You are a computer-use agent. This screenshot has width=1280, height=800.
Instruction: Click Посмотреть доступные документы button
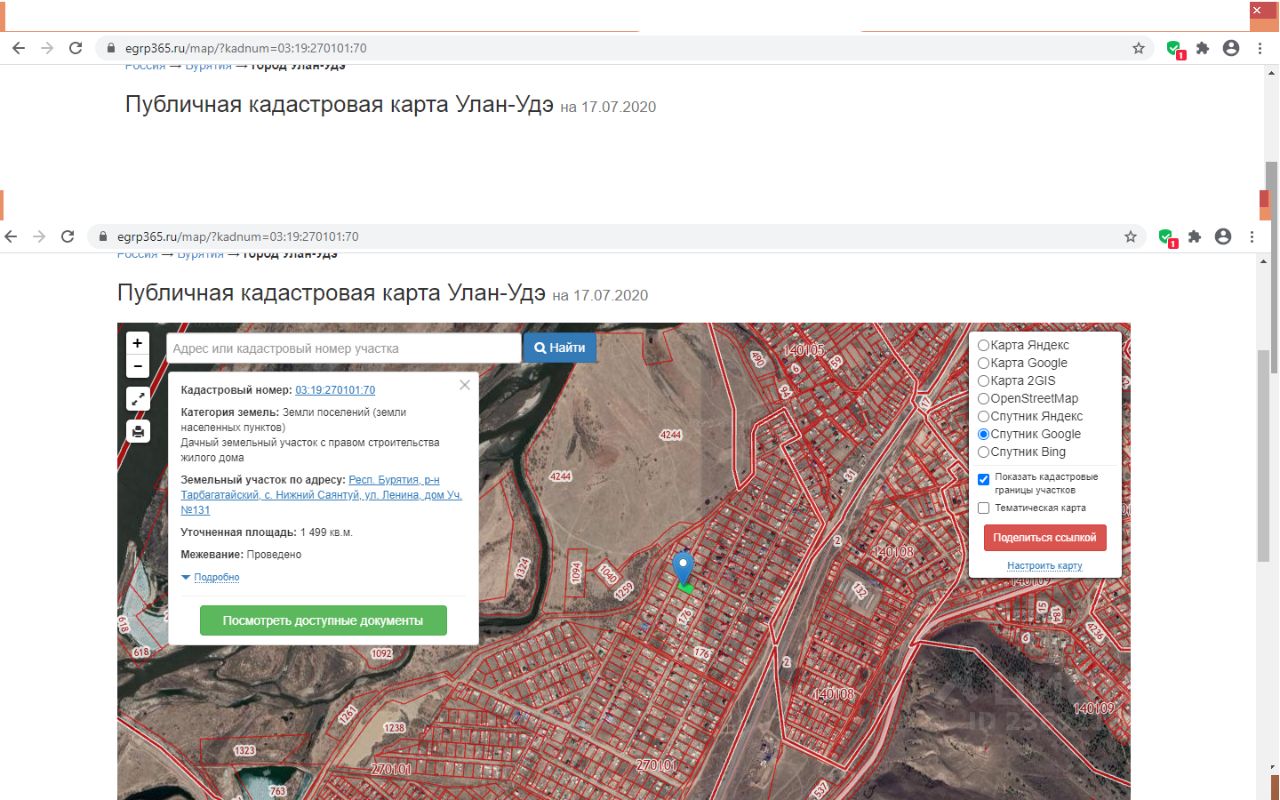[x=323, y=621]
